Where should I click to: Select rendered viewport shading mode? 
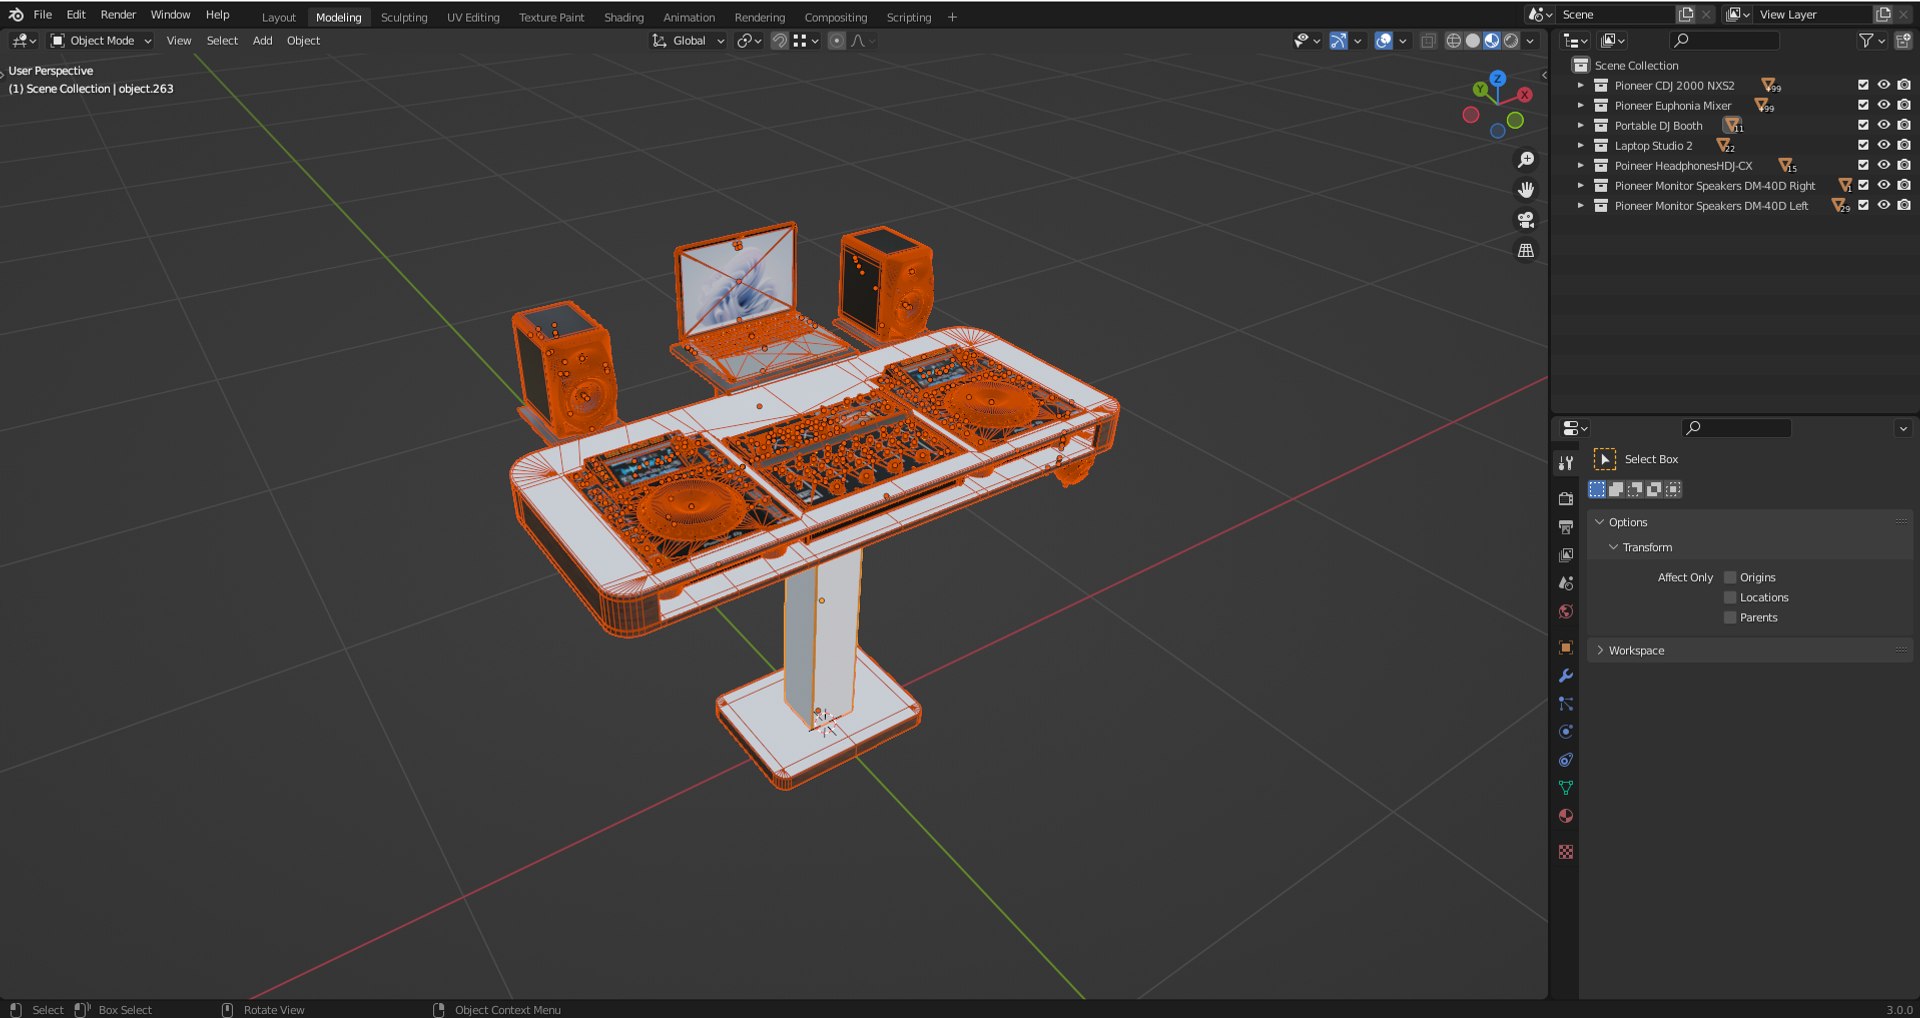[1511, 41]
